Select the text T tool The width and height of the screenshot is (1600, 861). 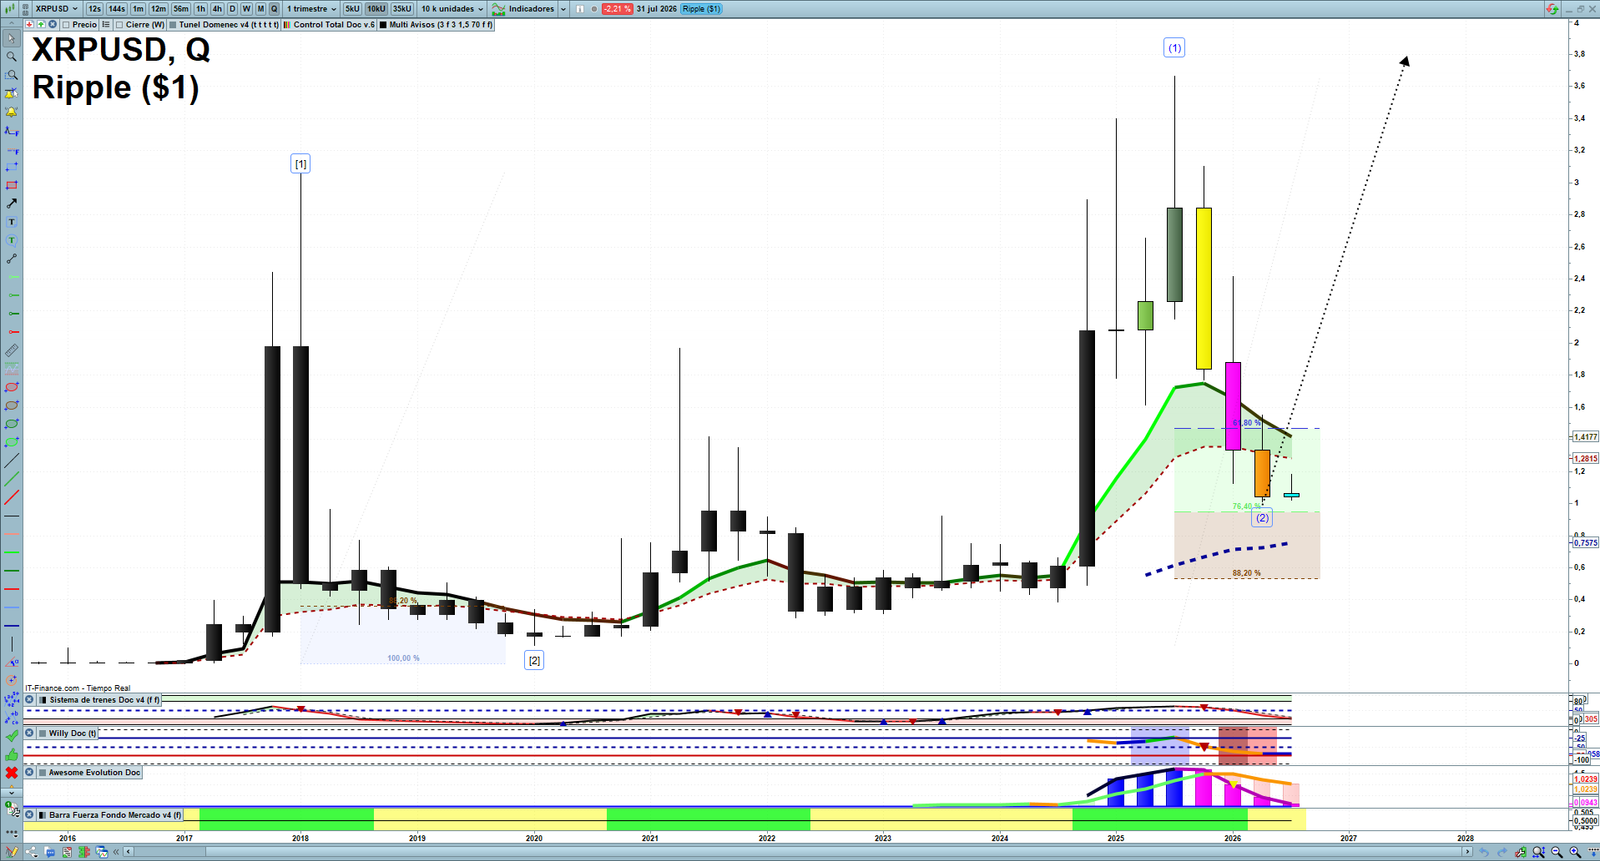[x=11, y=222]
